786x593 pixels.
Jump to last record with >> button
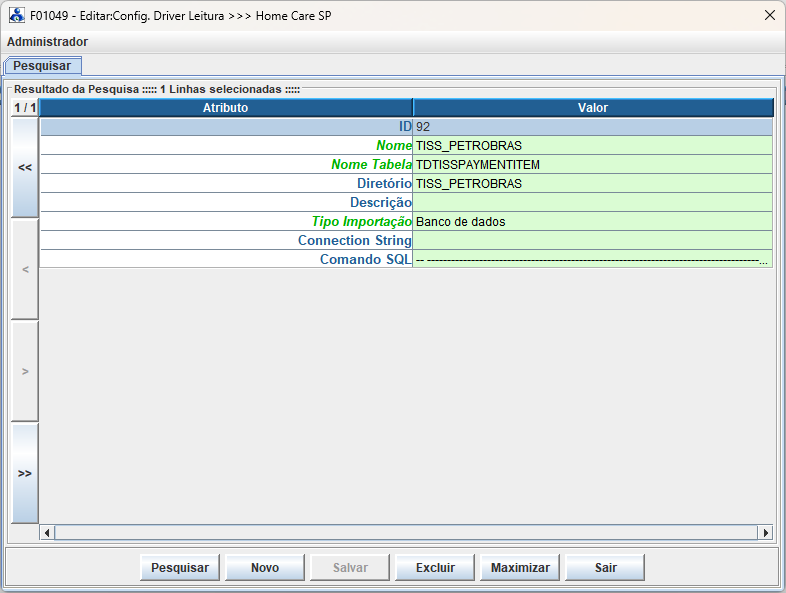click(25, 473)
